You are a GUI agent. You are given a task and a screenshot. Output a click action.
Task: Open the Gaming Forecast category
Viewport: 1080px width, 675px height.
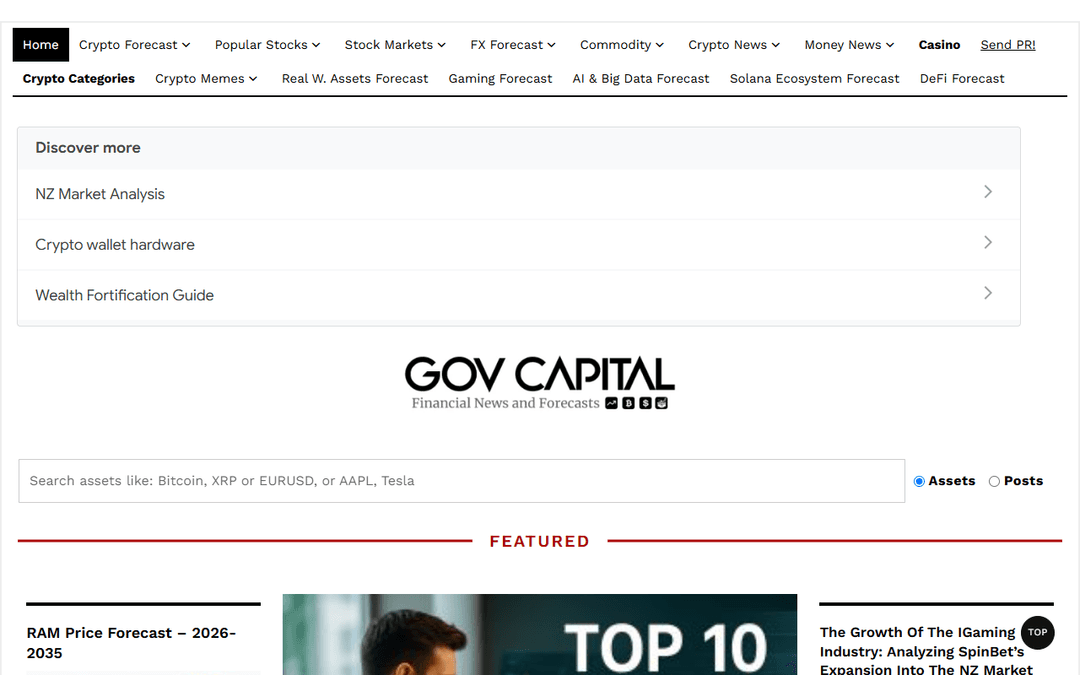click(500, 79)
